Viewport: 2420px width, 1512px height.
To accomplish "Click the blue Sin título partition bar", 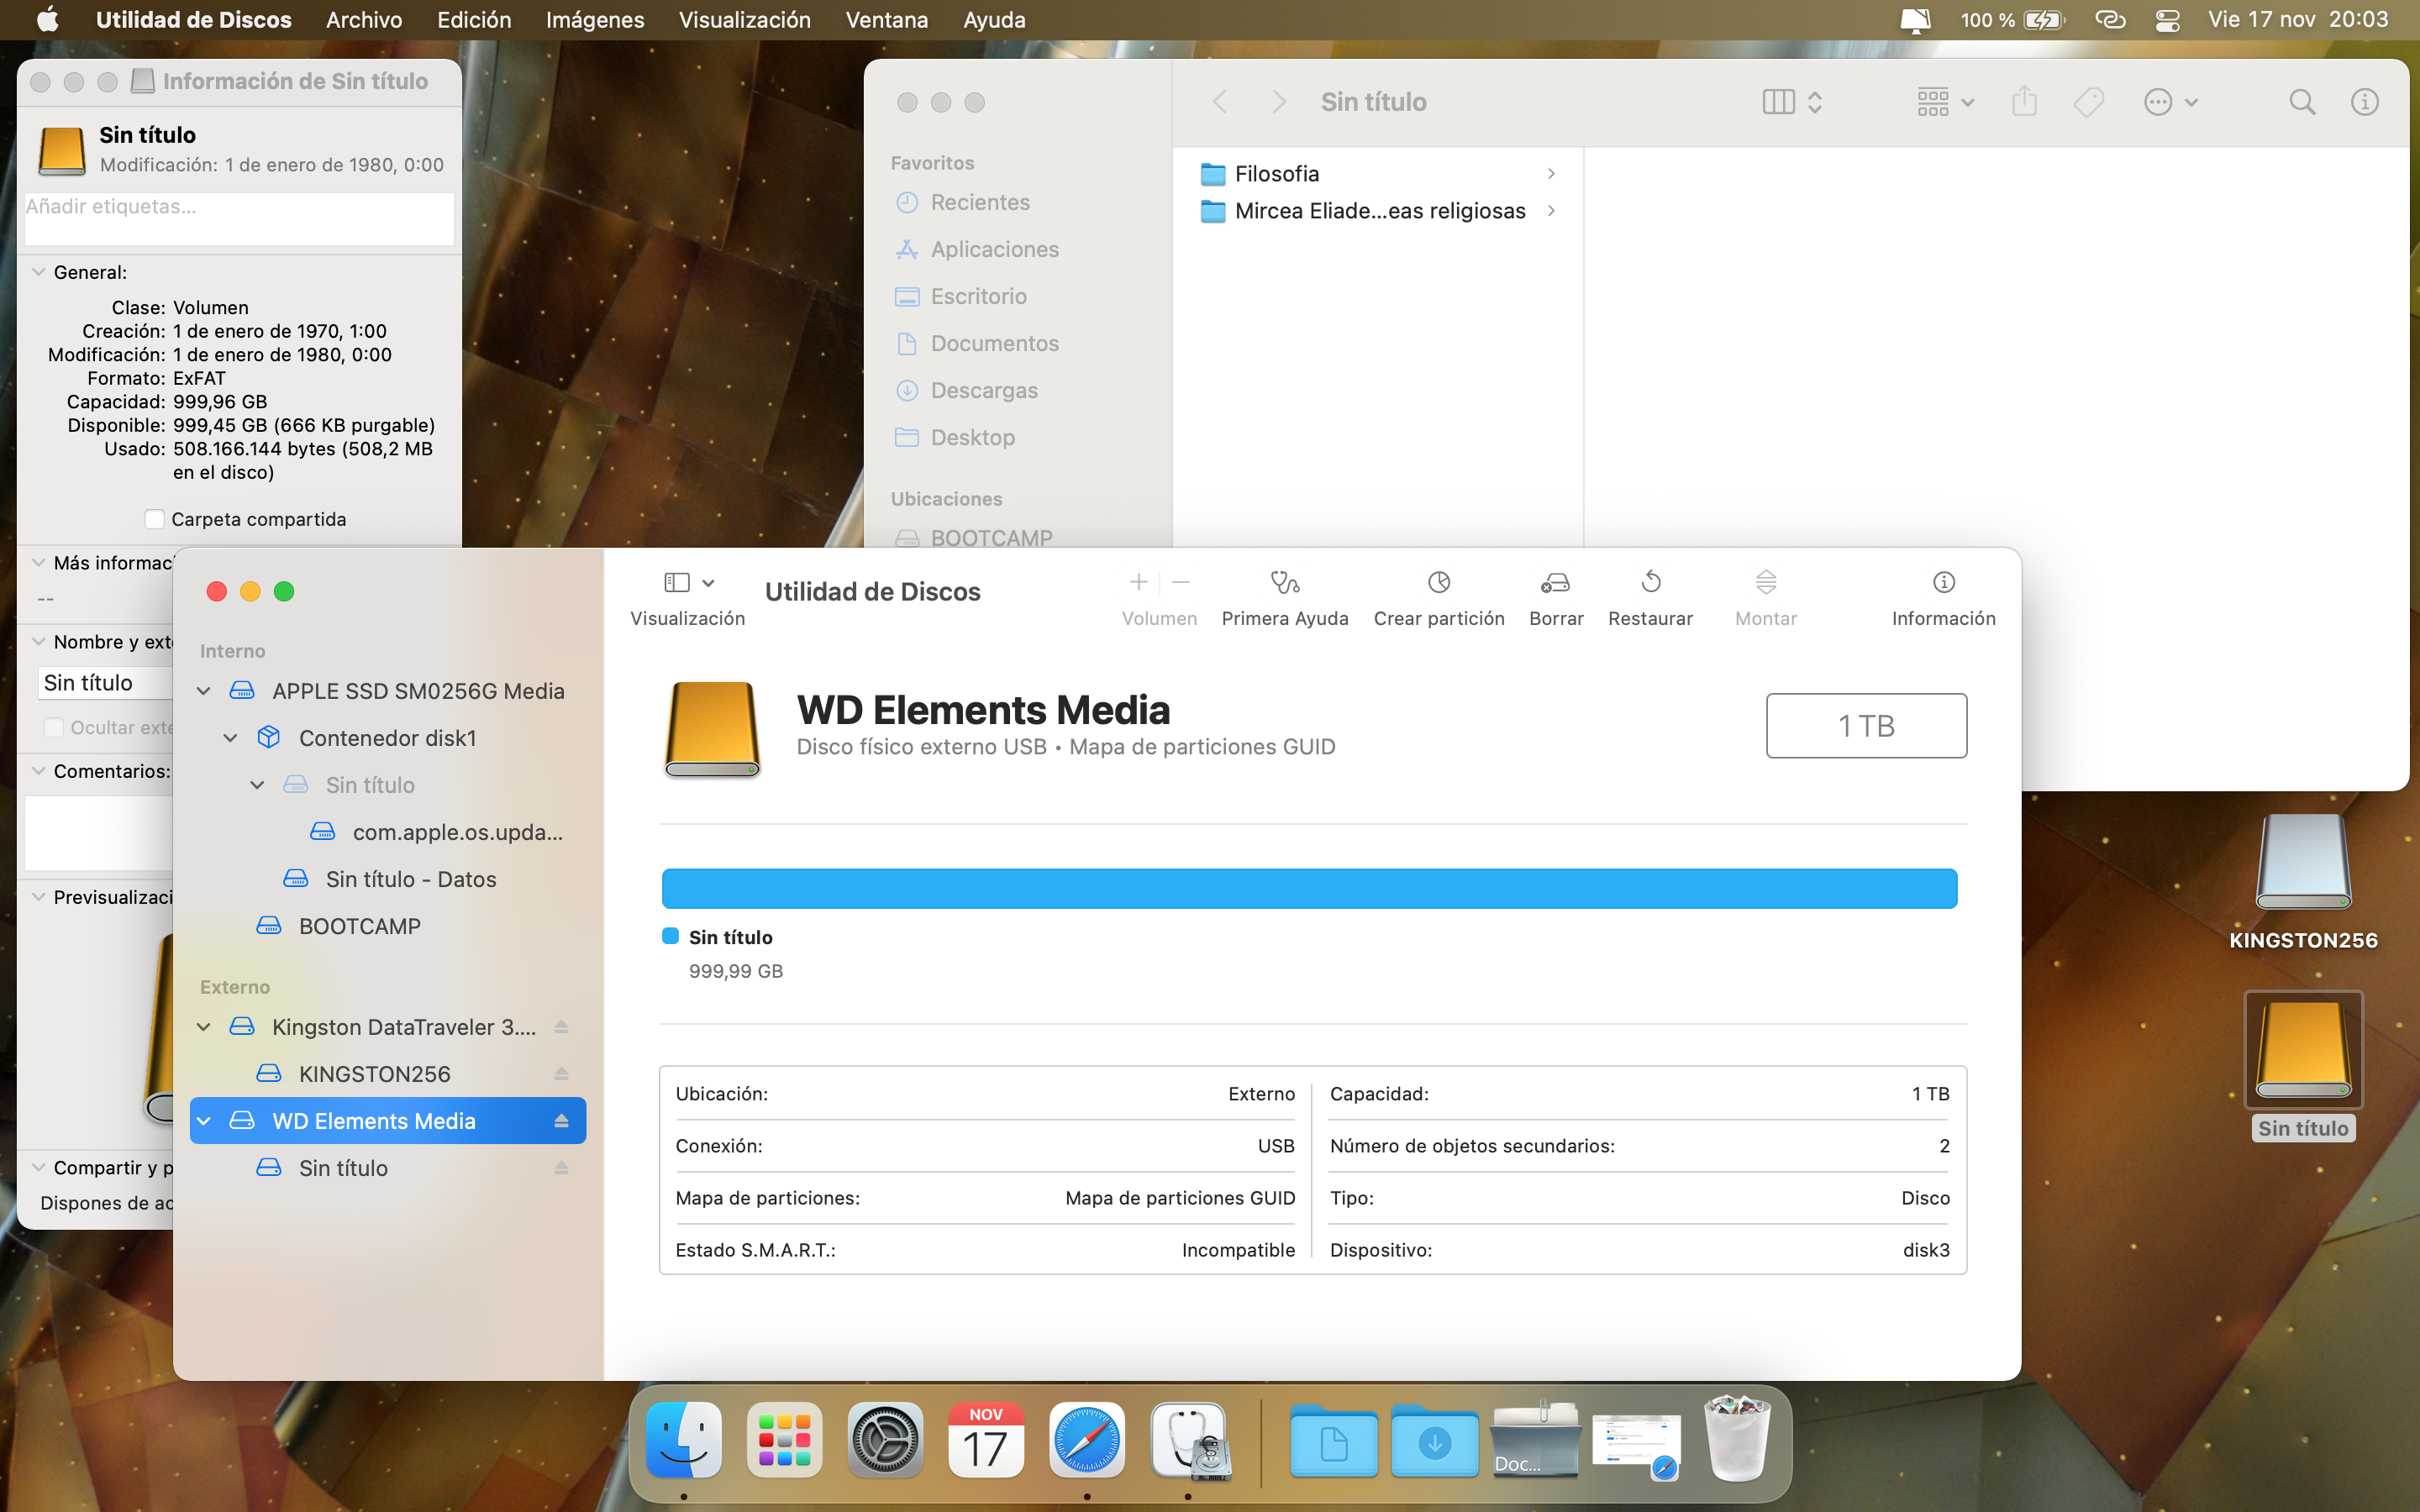I will click(1308, 889).
